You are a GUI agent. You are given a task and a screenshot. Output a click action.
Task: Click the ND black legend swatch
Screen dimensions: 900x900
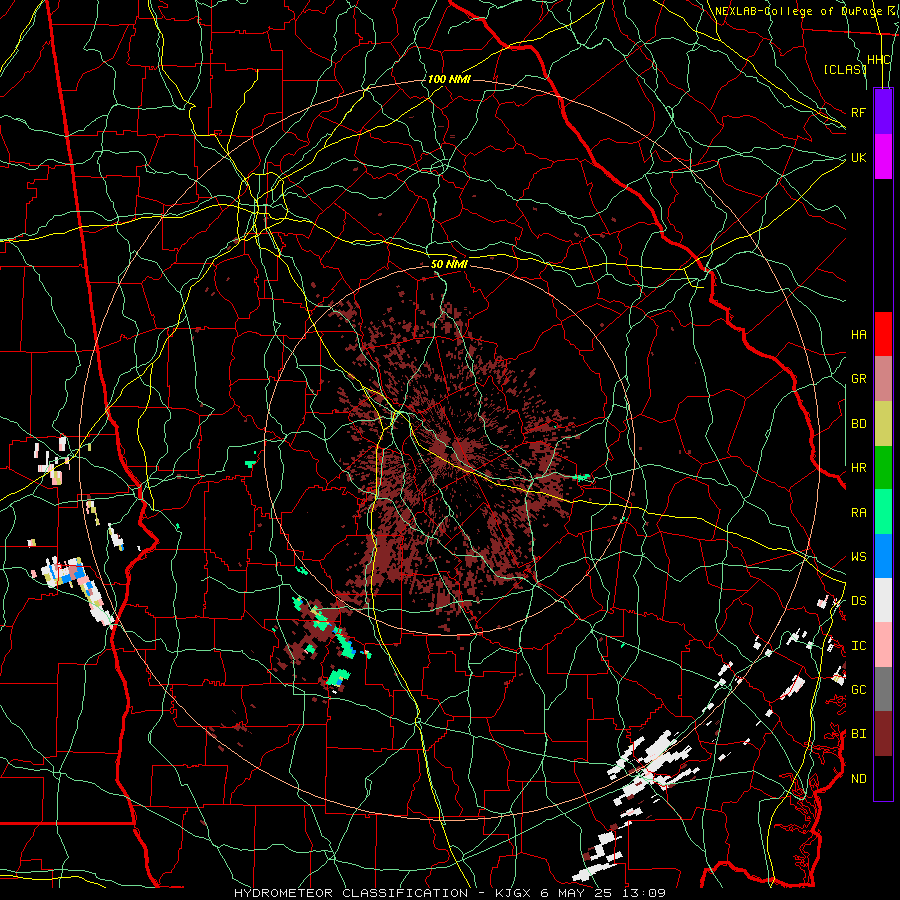coord(883,778)
